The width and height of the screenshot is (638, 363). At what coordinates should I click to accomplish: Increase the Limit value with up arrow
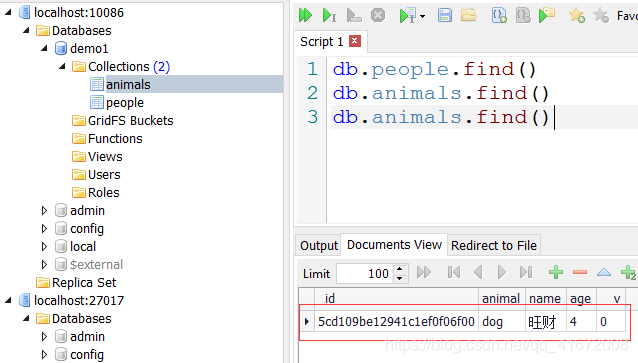click(400, 269)
